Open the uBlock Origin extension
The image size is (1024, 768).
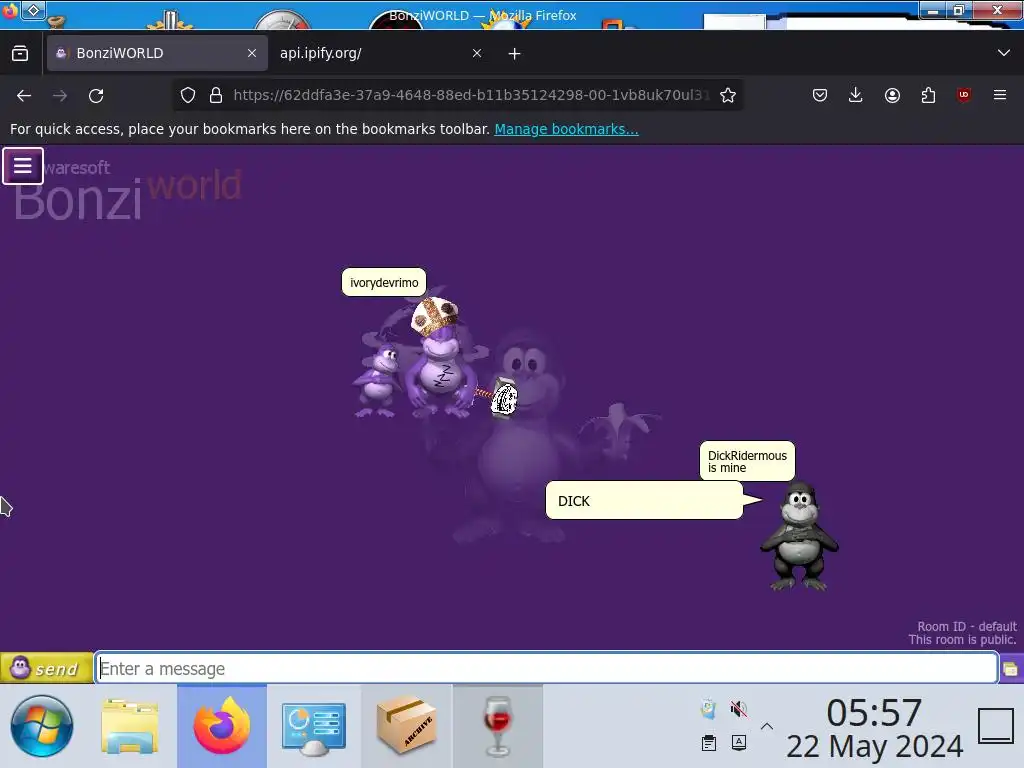(964, 95)
